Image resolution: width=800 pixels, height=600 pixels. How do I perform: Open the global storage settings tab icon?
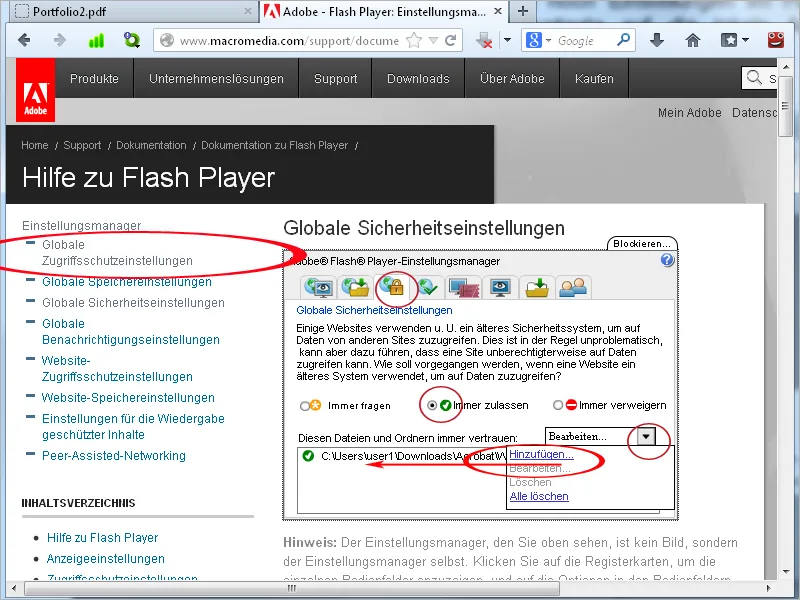click(356, 287)
